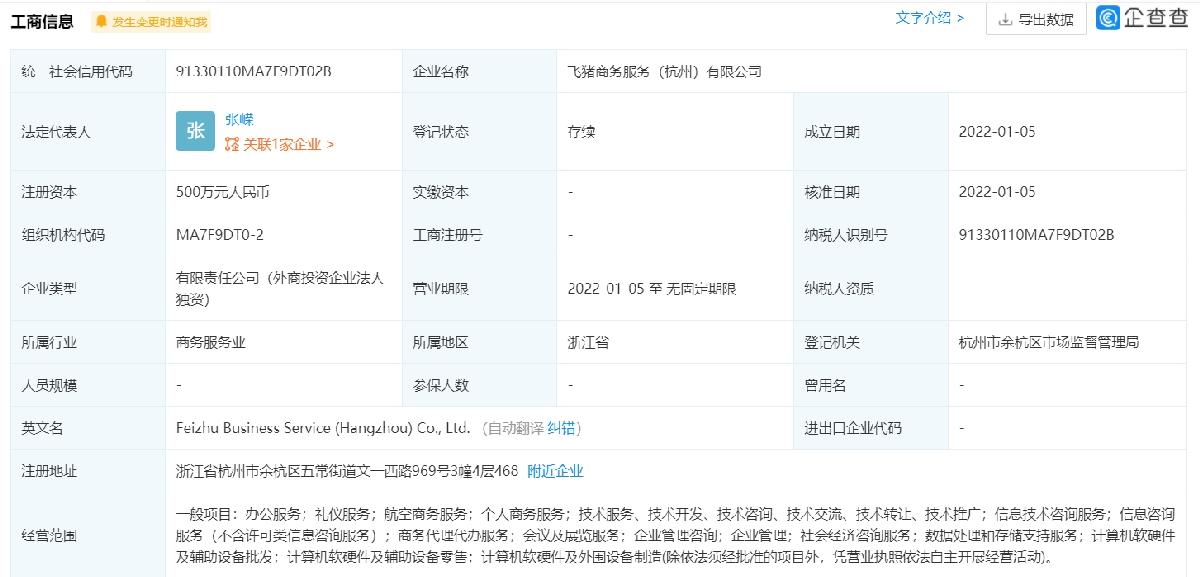Click the 导出数据 button
Screen dimensions: 1200x577
click(x=1036, y=19)
